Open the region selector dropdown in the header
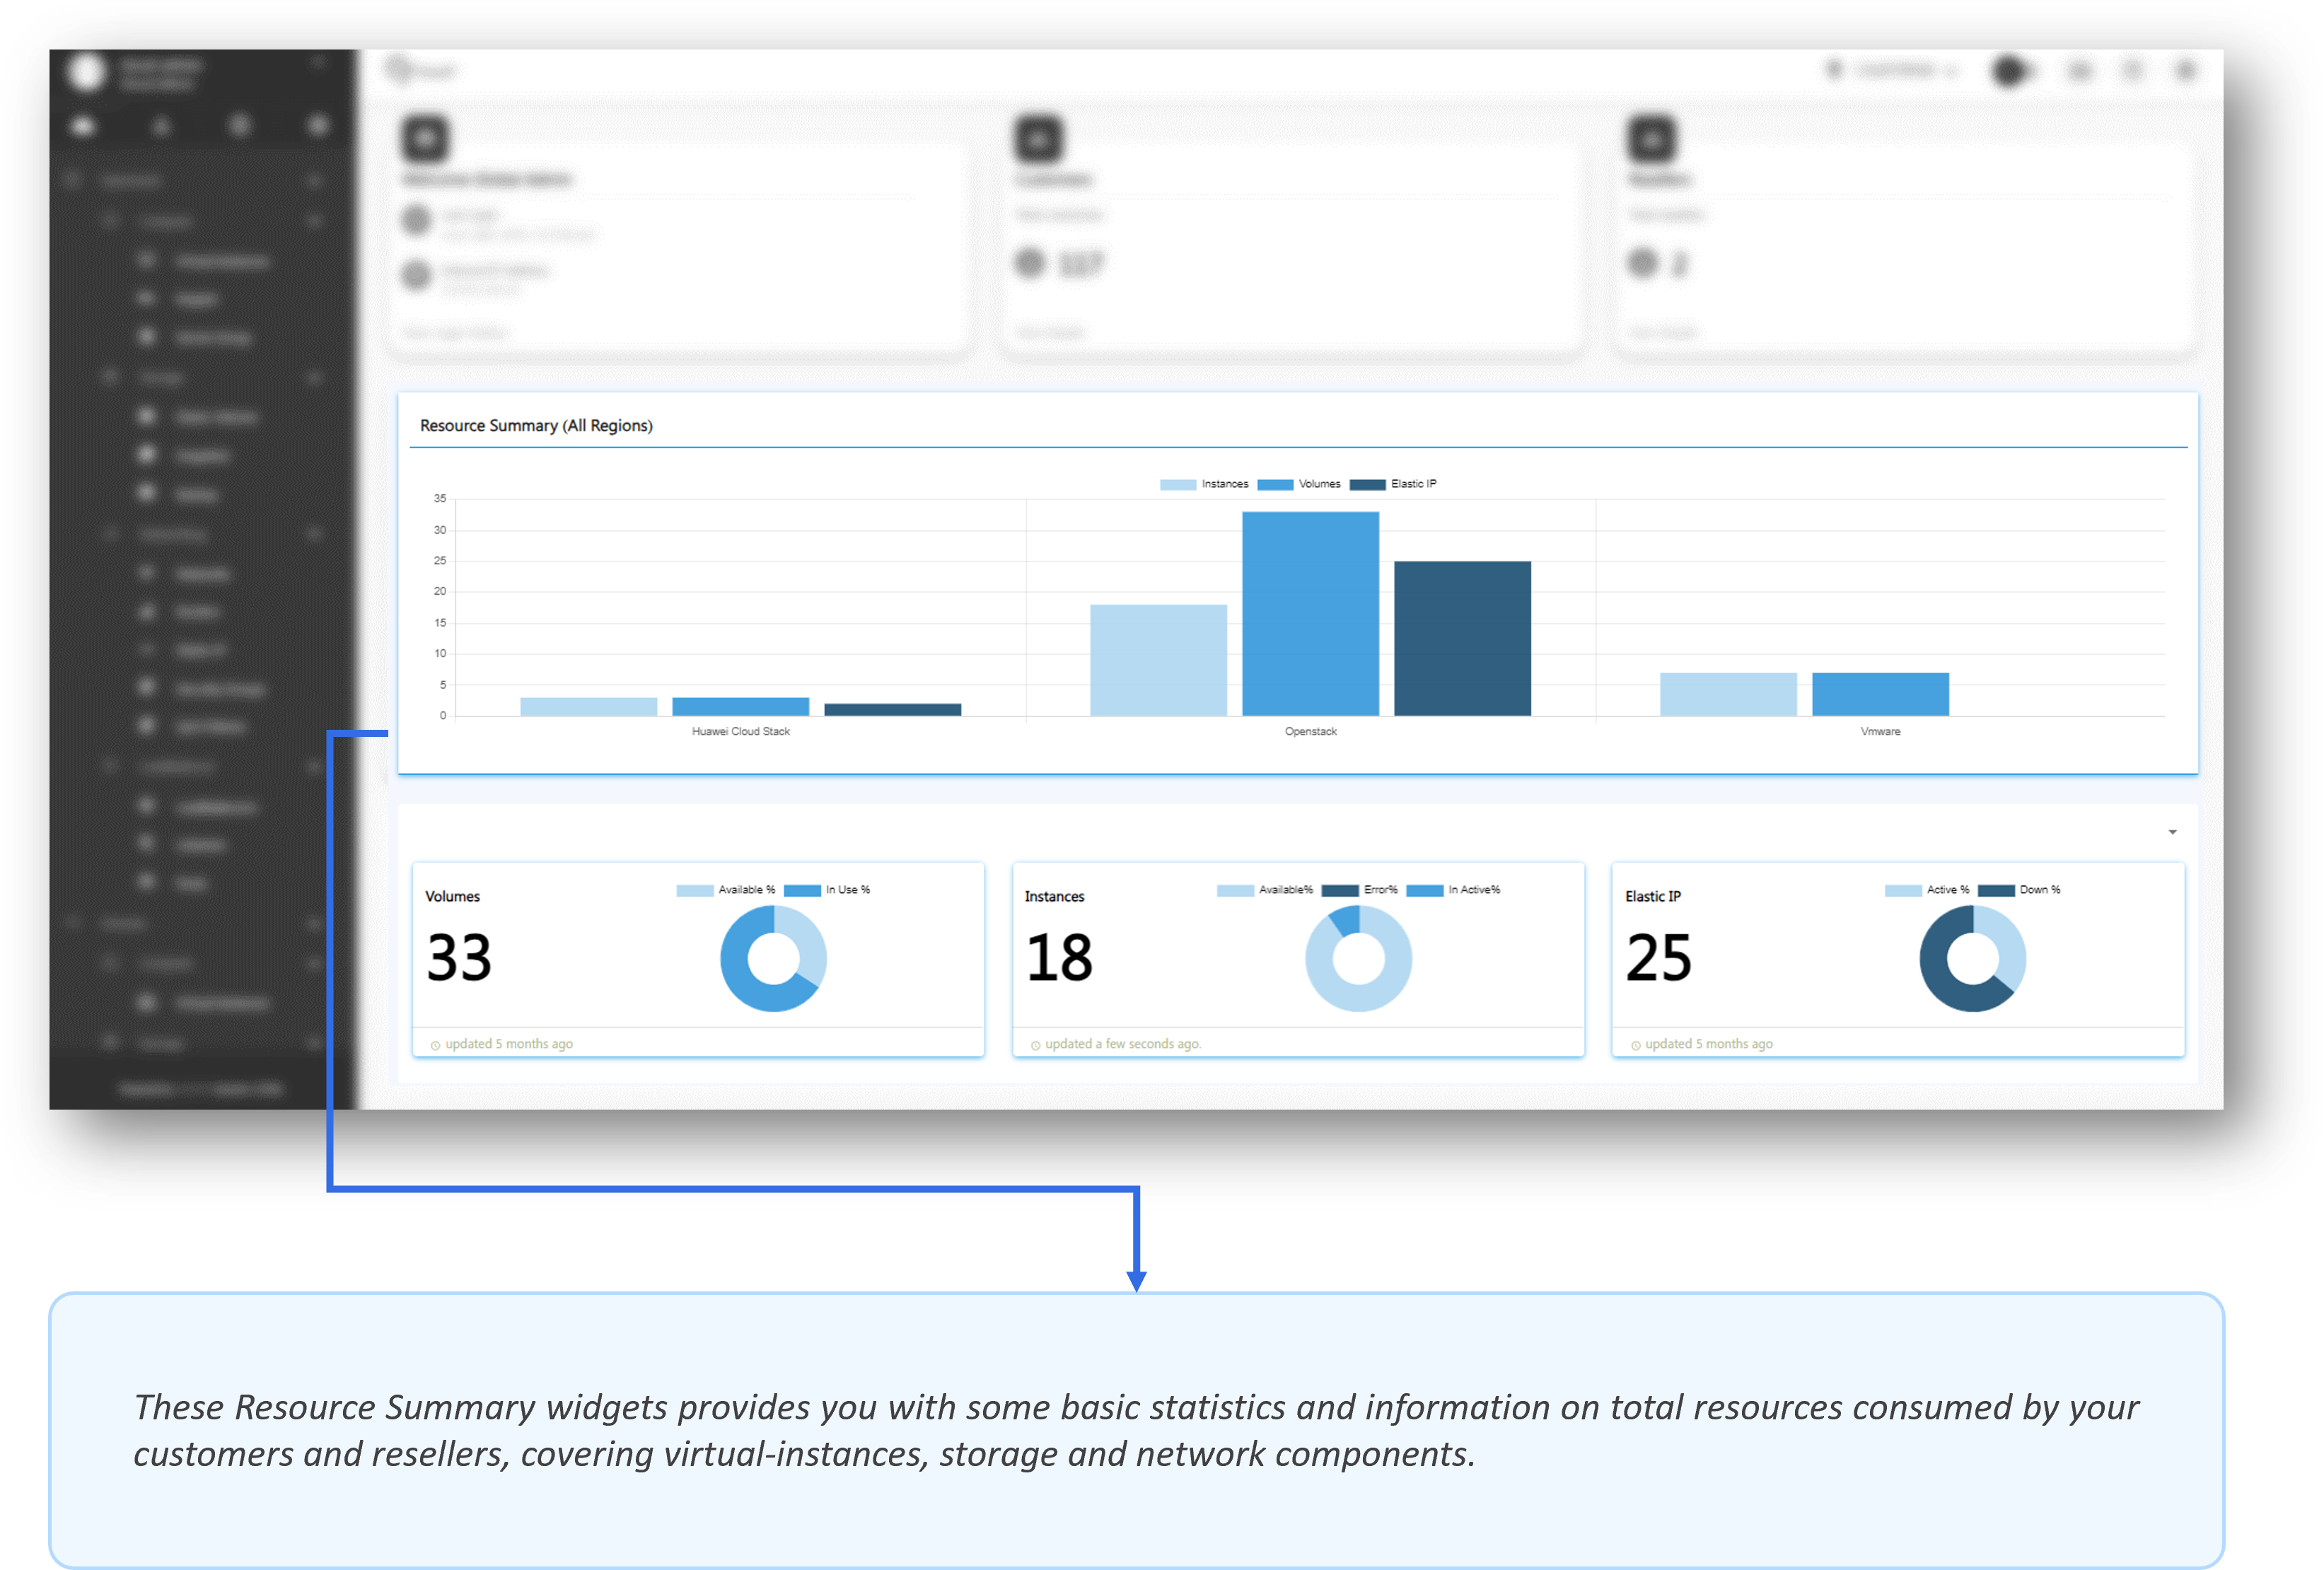Viewport: 2324px width, 1570px height. (1893, 70)
